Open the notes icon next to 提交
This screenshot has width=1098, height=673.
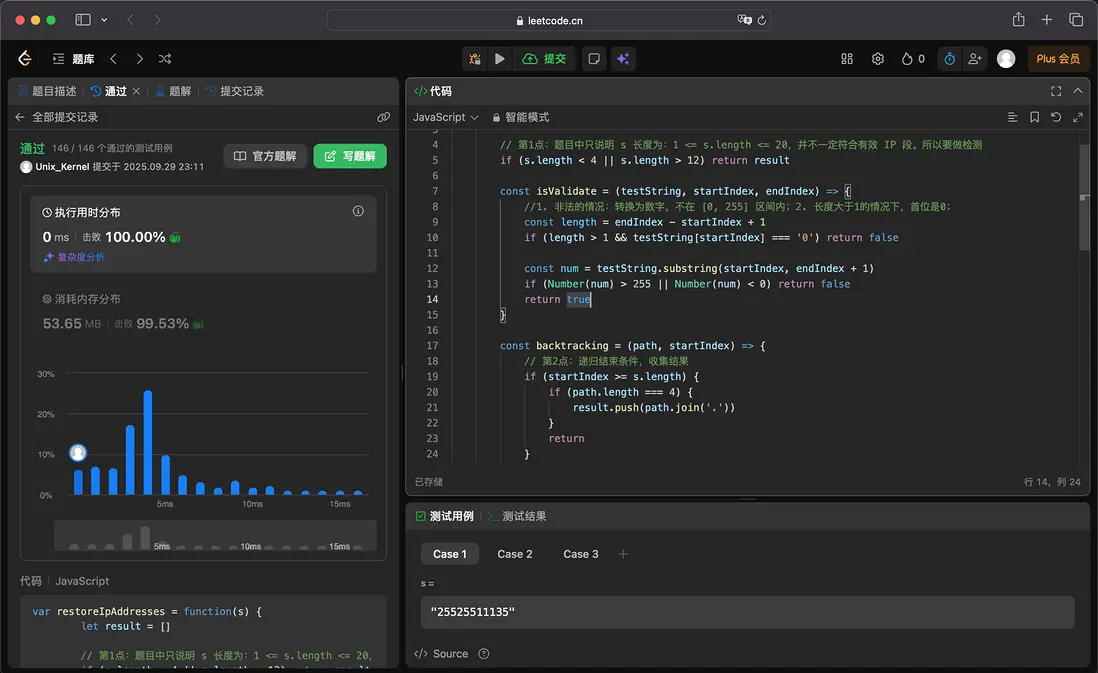click(594, 59)
